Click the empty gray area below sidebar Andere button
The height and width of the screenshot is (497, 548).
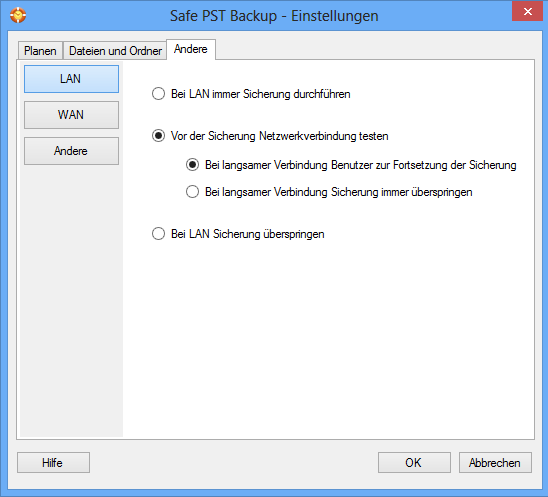71,301
